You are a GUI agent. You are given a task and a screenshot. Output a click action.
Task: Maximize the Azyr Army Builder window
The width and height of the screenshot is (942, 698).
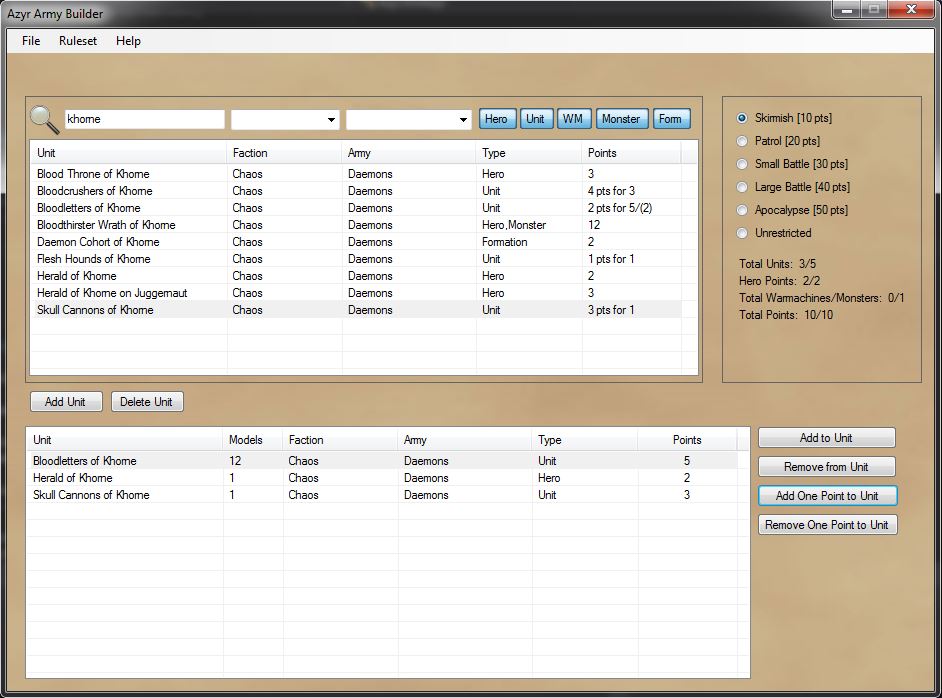coord(874,9)
